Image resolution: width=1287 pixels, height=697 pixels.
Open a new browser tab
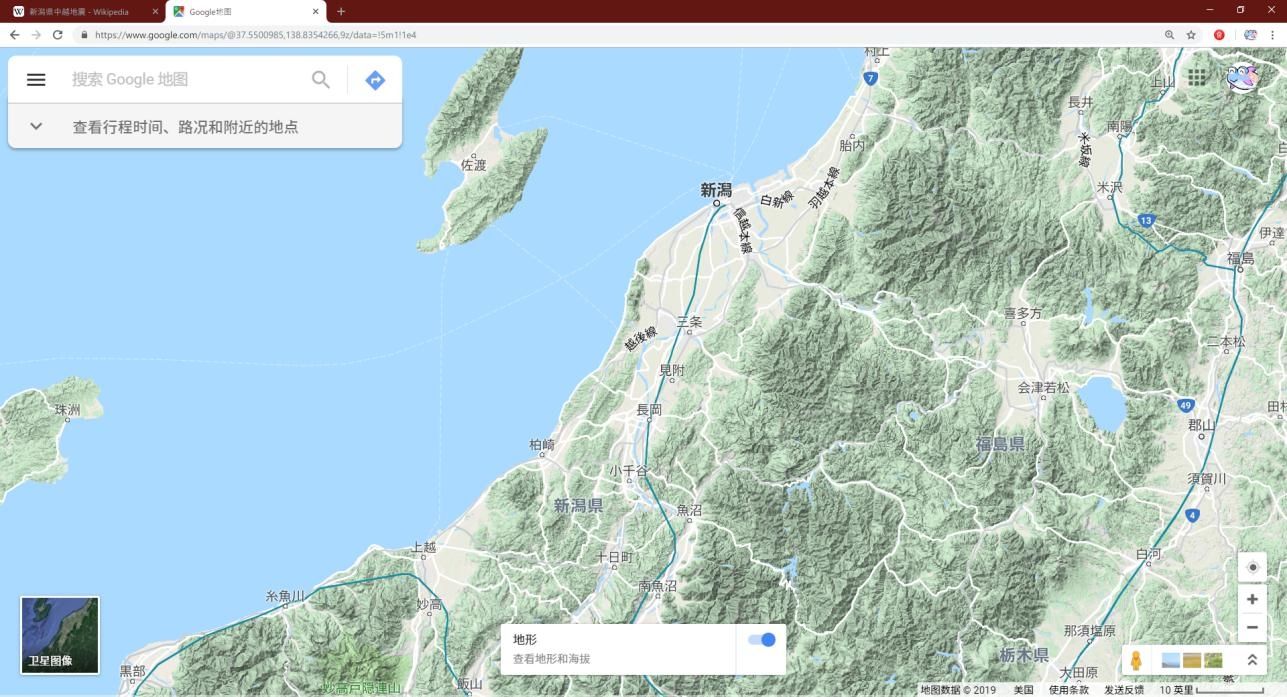(x=341, y=11)
